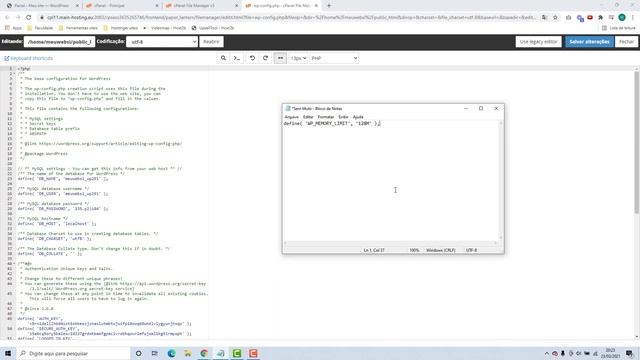Screen dimensions: 640x360
Task: Open the PHP language mode dropdown
Action: (x=334, y=58)
